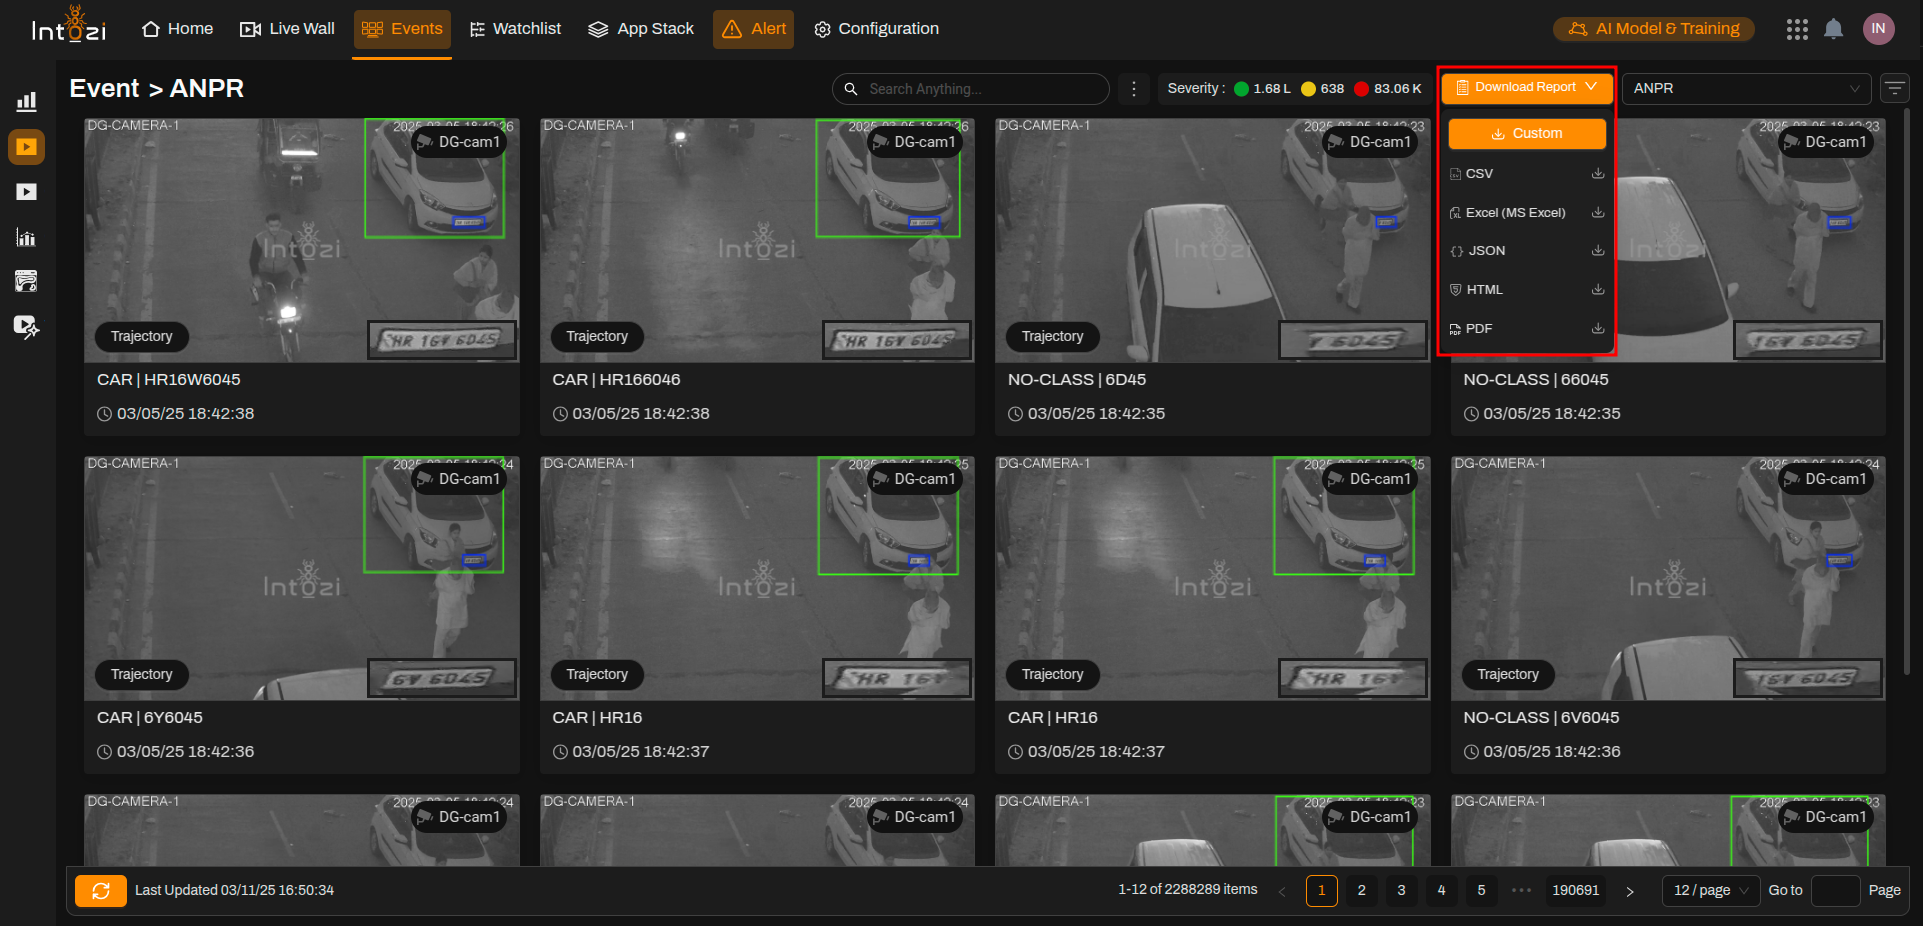Switch to the Live Wall tab

tap(288, 29)
